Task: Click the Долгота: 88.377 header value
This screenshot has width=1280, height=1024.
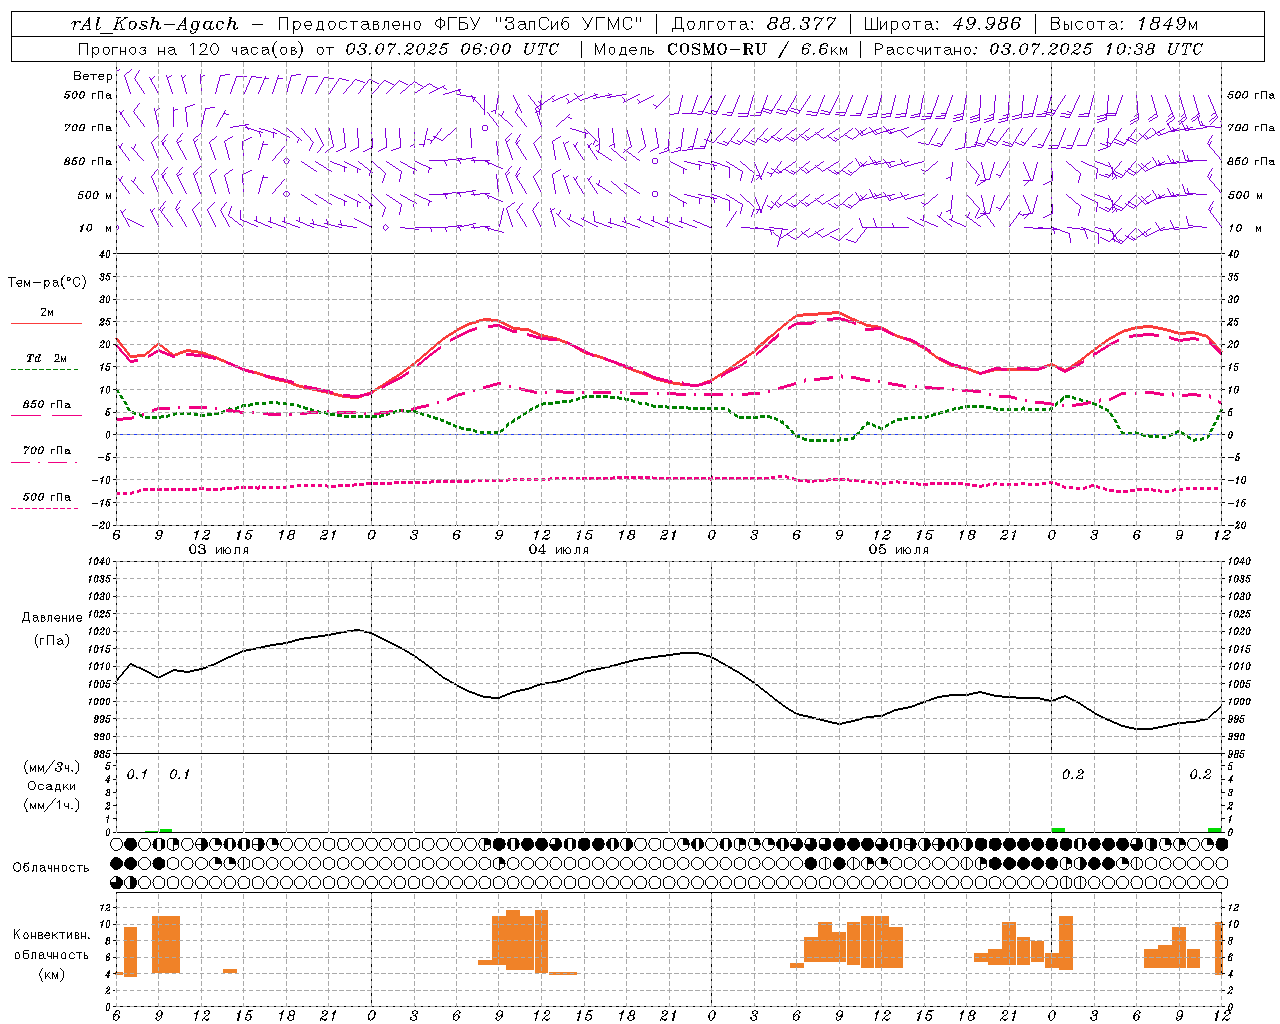Action: pyautogui.click(x=752, y=24)
